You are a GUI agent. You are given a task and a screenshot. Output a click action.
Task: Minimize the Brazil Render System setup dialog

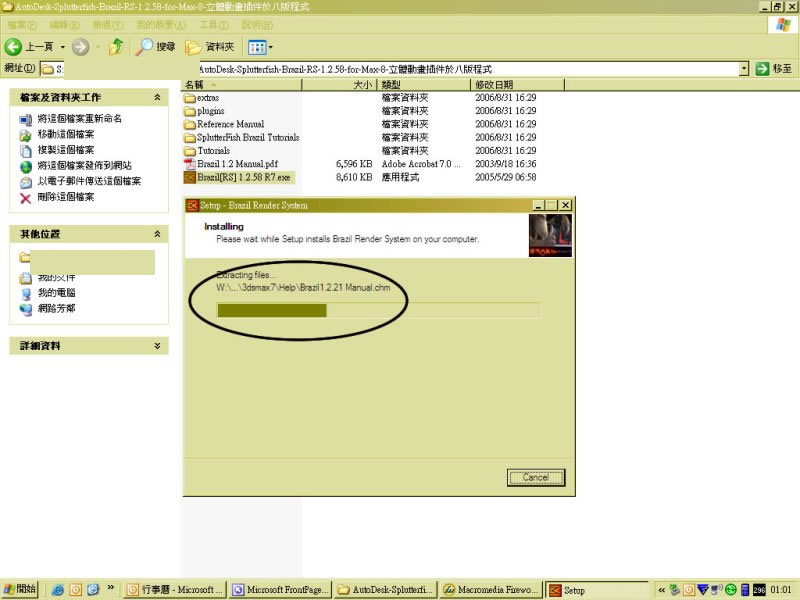point(538,205)
